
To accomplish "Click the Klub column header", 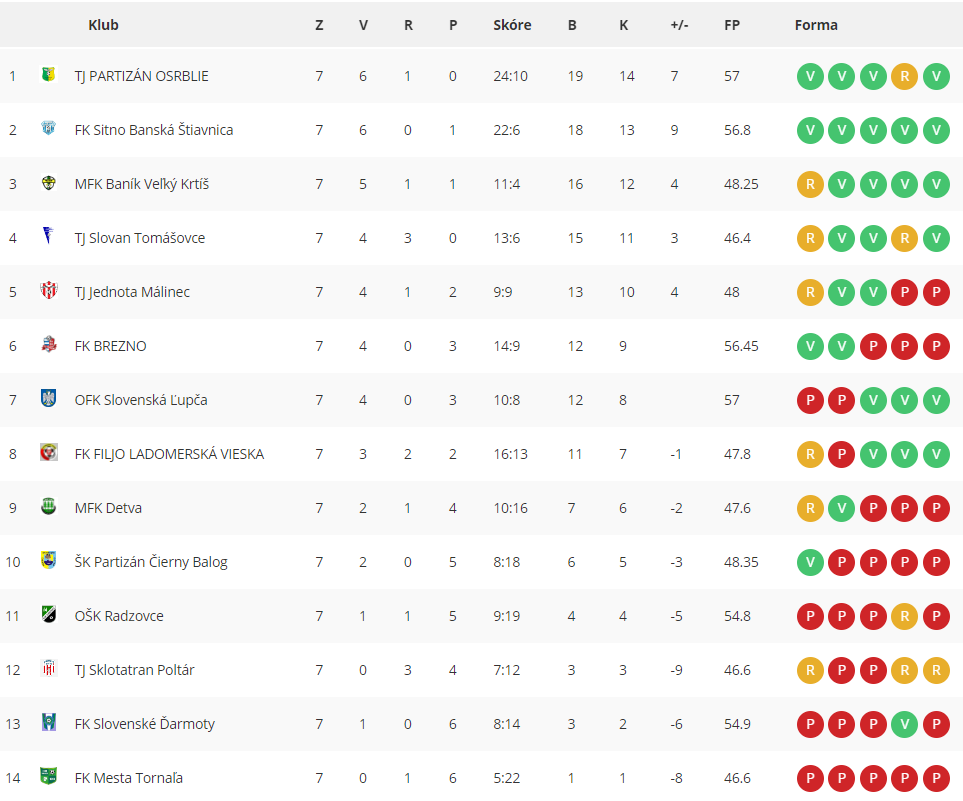I will [x=103, y=25].
